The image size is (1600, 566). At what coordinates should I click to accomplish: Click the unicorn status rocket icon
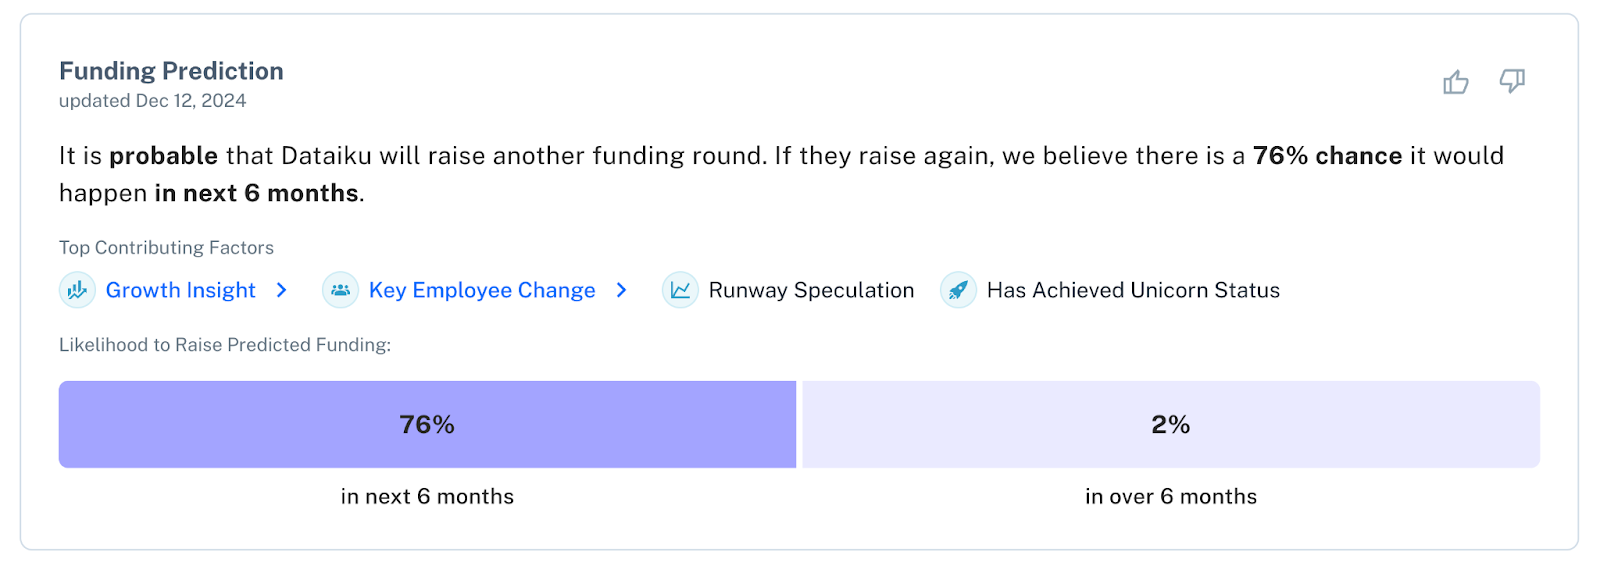click(958, 291)
